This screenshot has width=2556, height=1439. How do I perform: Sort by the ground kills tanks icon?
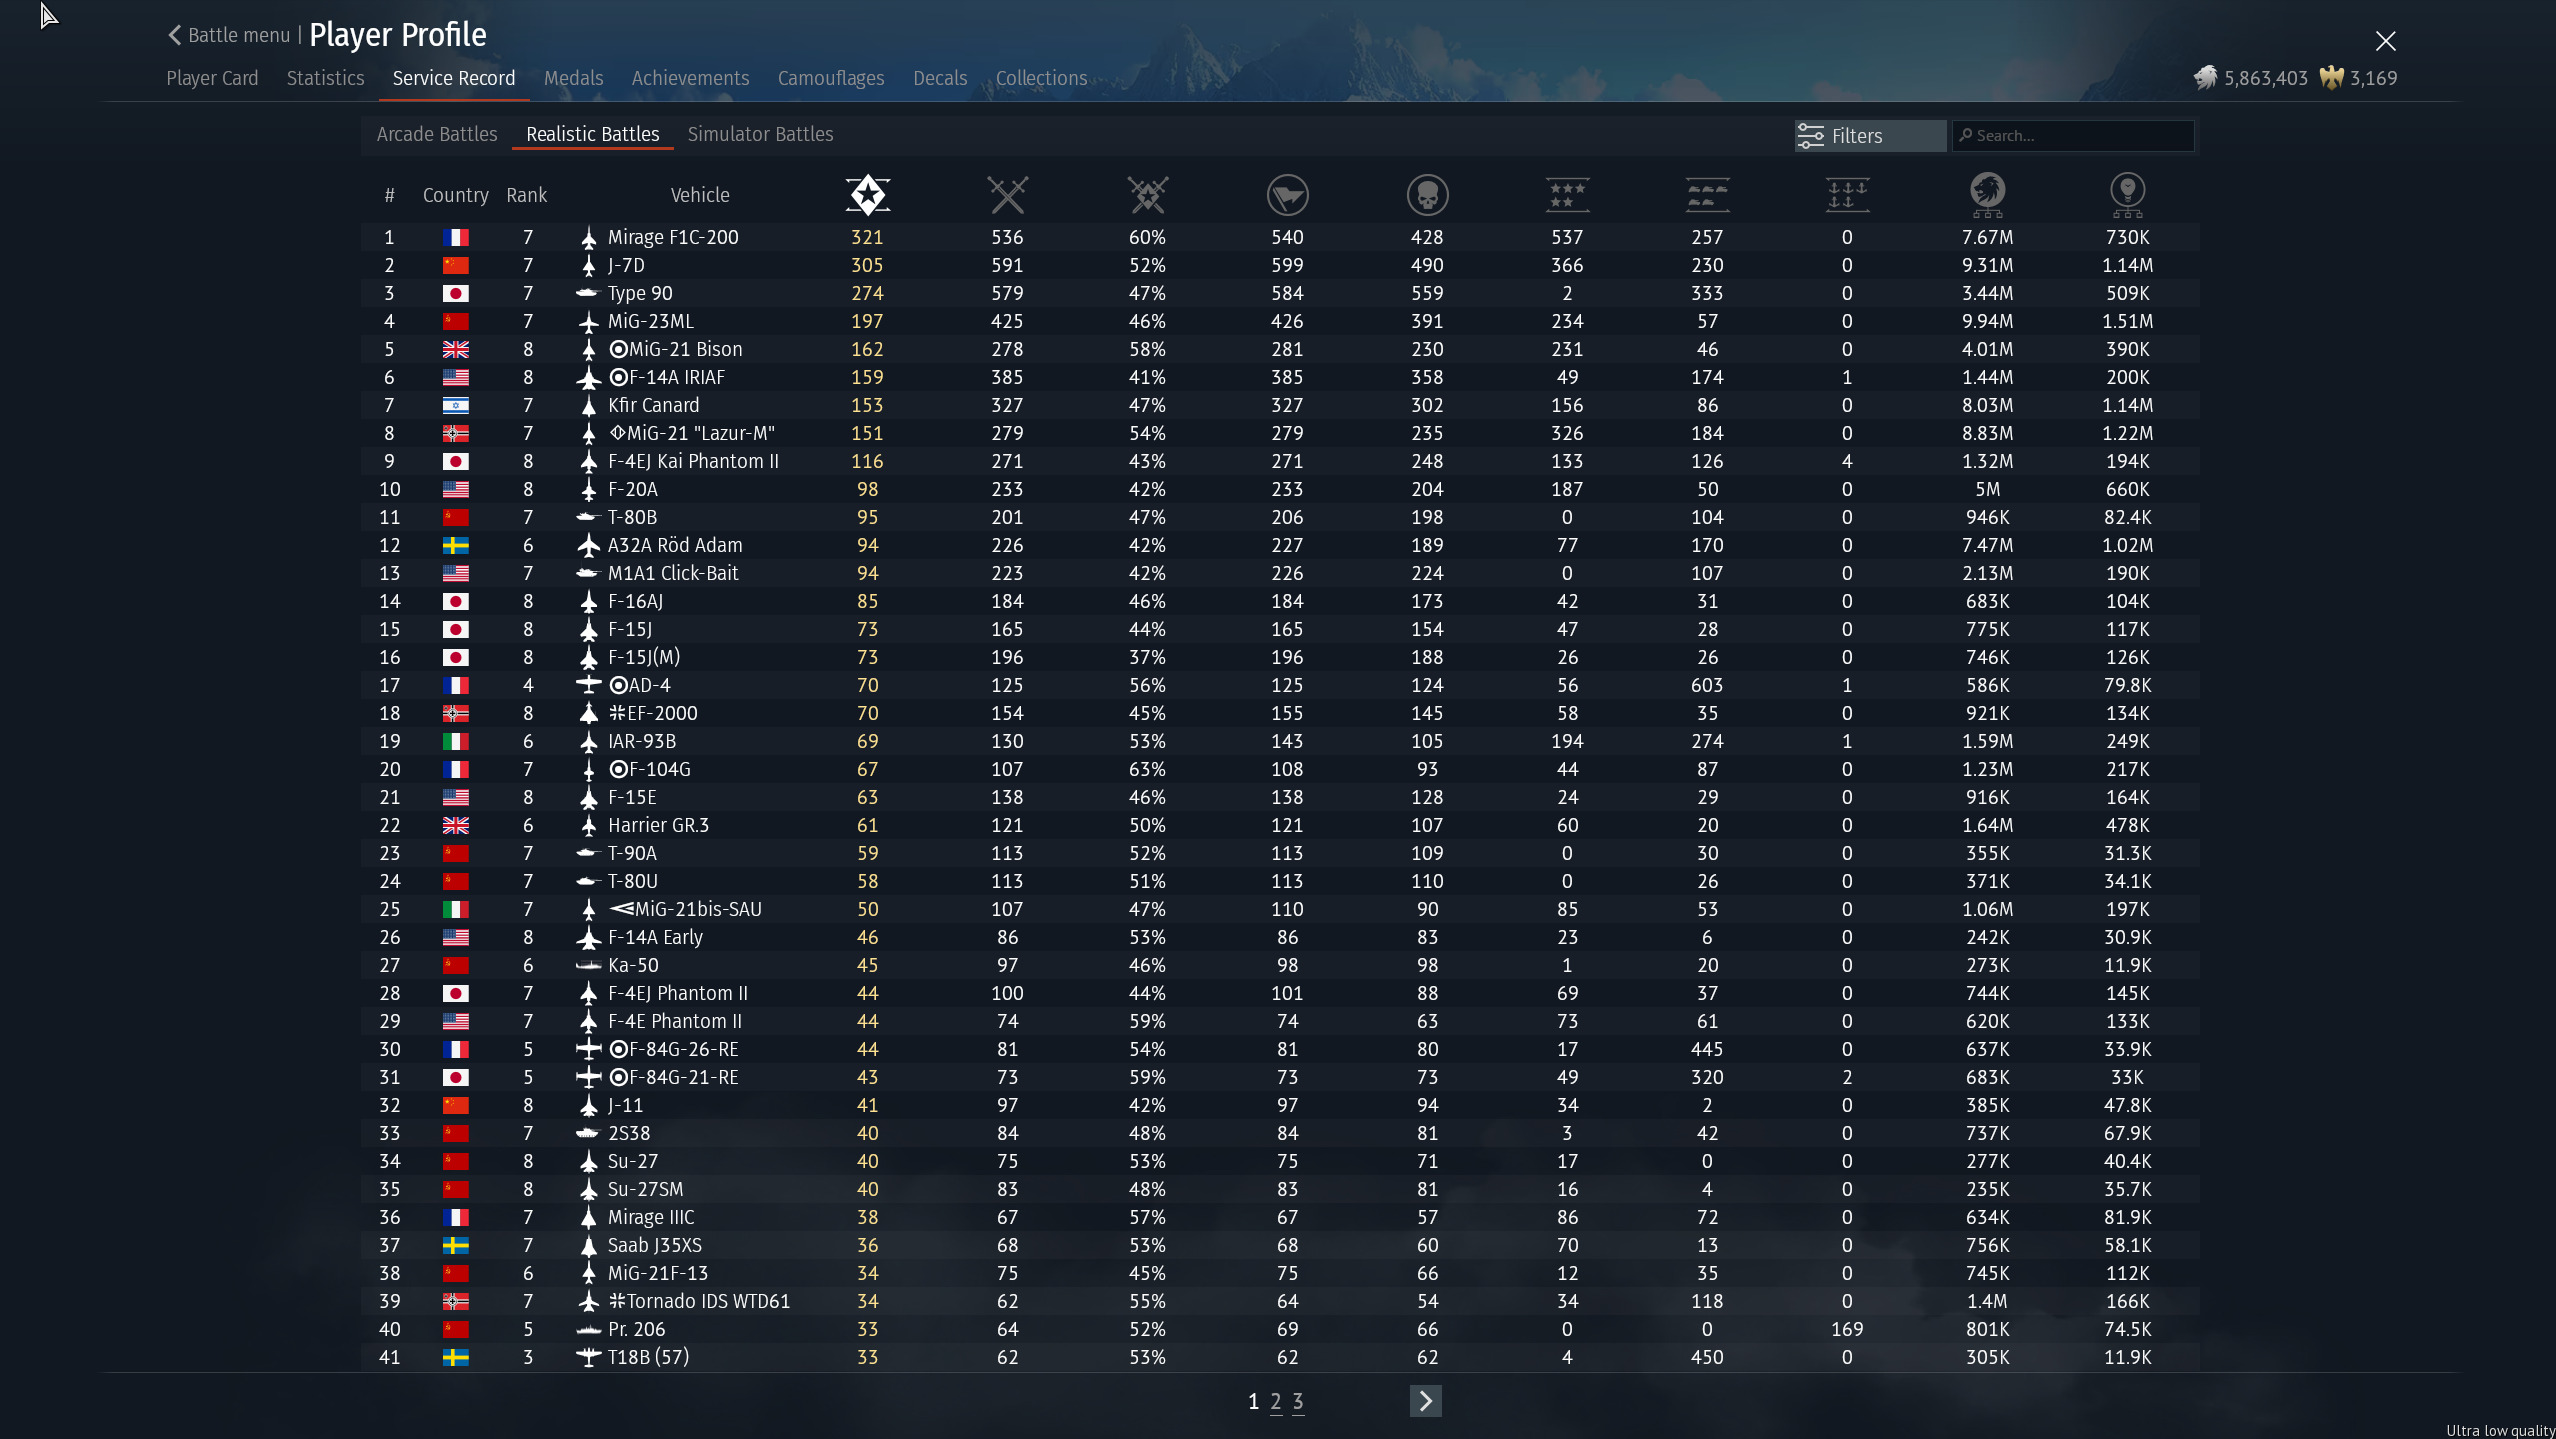pos(1707,195)
